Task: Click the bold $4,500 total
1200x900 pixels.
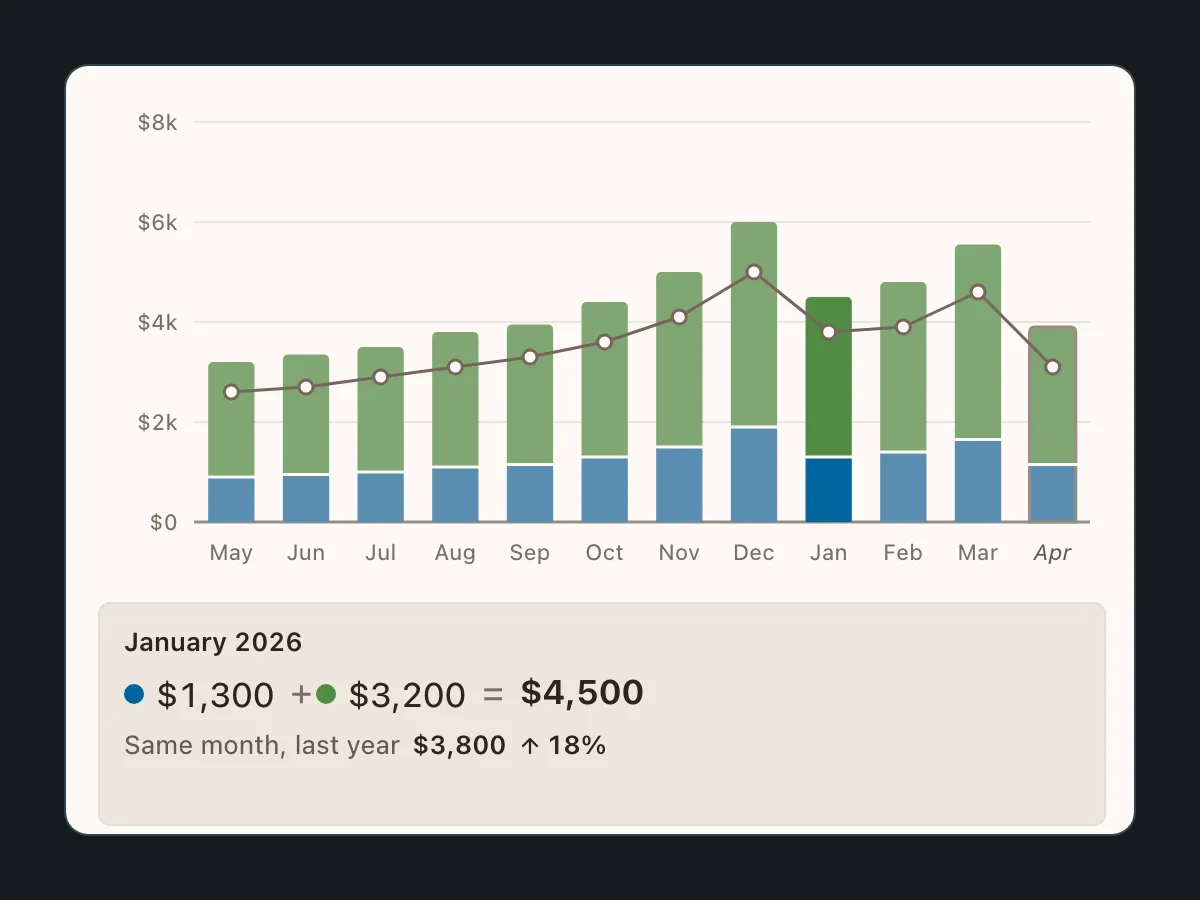Action: (582, 692)
